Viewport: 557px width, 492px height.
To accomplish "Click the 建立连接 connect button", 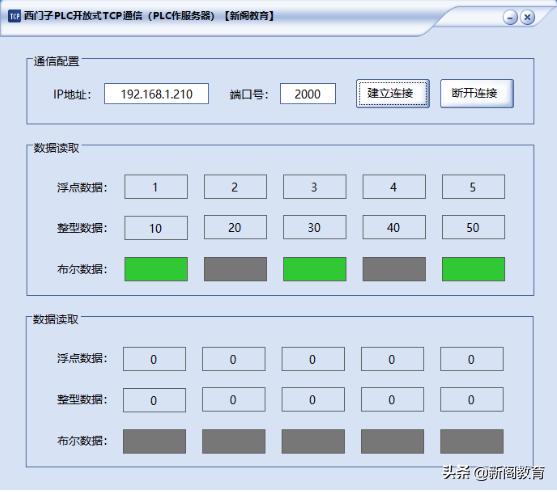I will [x=393, y=93].
